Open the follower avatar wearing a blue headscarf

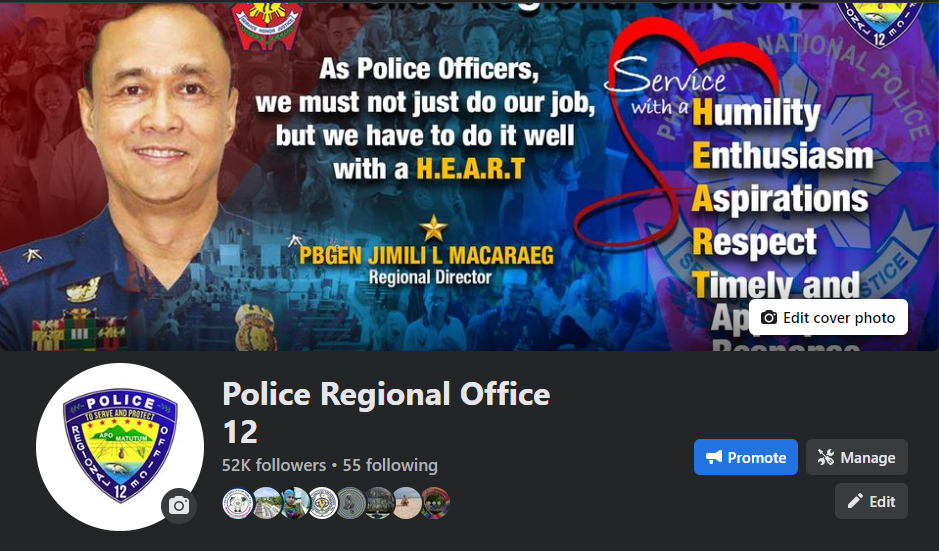(x=295, y=502)
